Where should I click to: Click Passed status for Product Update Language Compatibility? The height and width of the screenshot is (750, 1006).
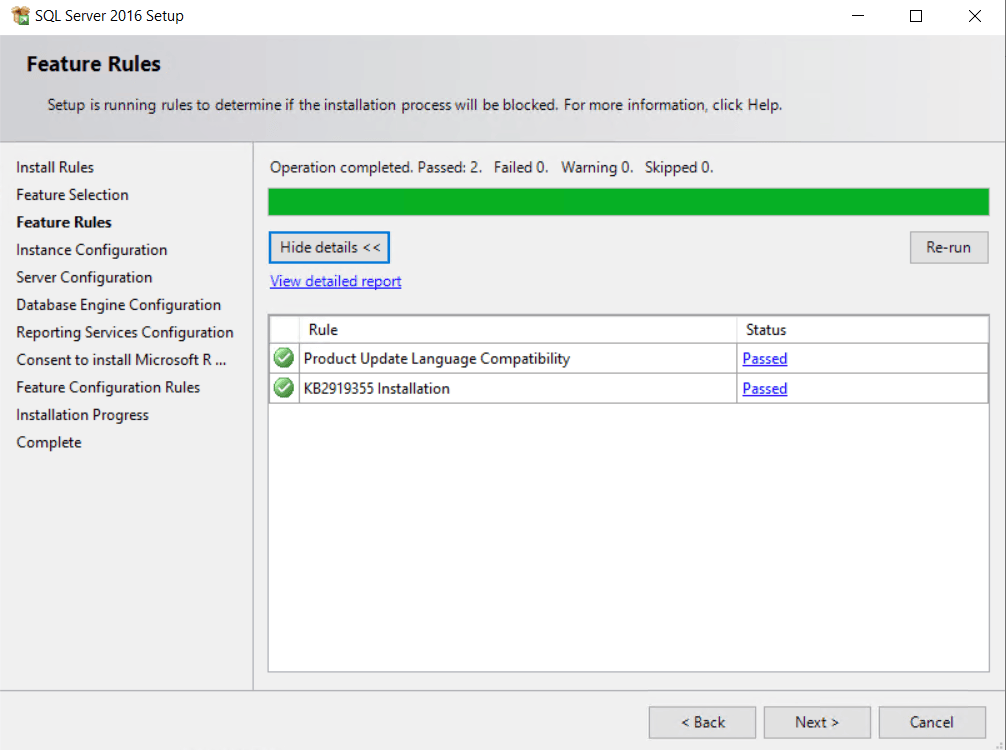764,358
